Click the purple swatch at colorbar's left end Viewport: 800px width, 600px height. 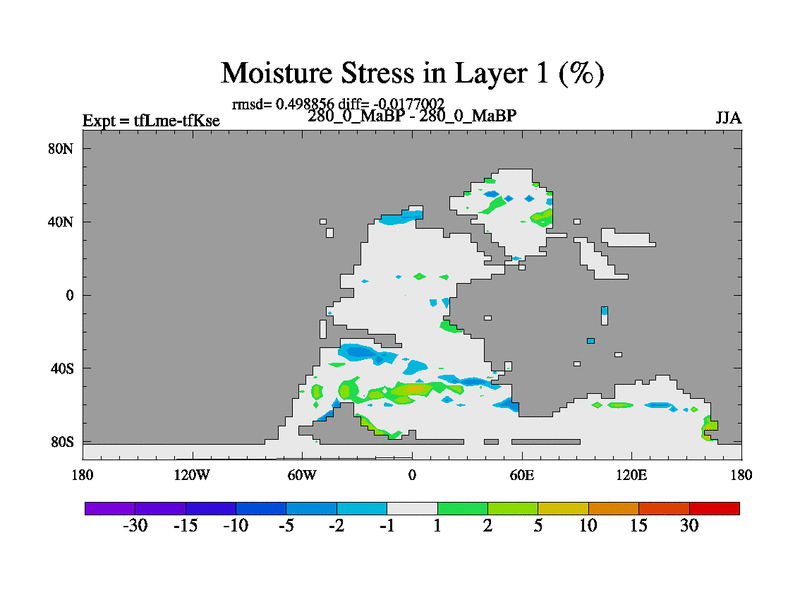click(110, 508)
